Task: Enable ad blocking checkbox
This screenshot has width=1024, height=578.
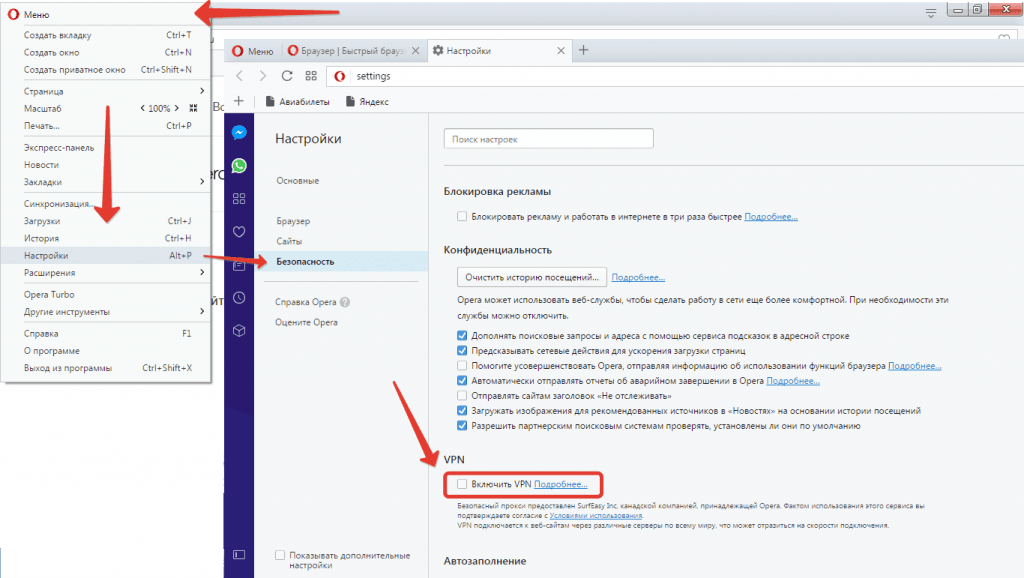Action: (462, 216)
